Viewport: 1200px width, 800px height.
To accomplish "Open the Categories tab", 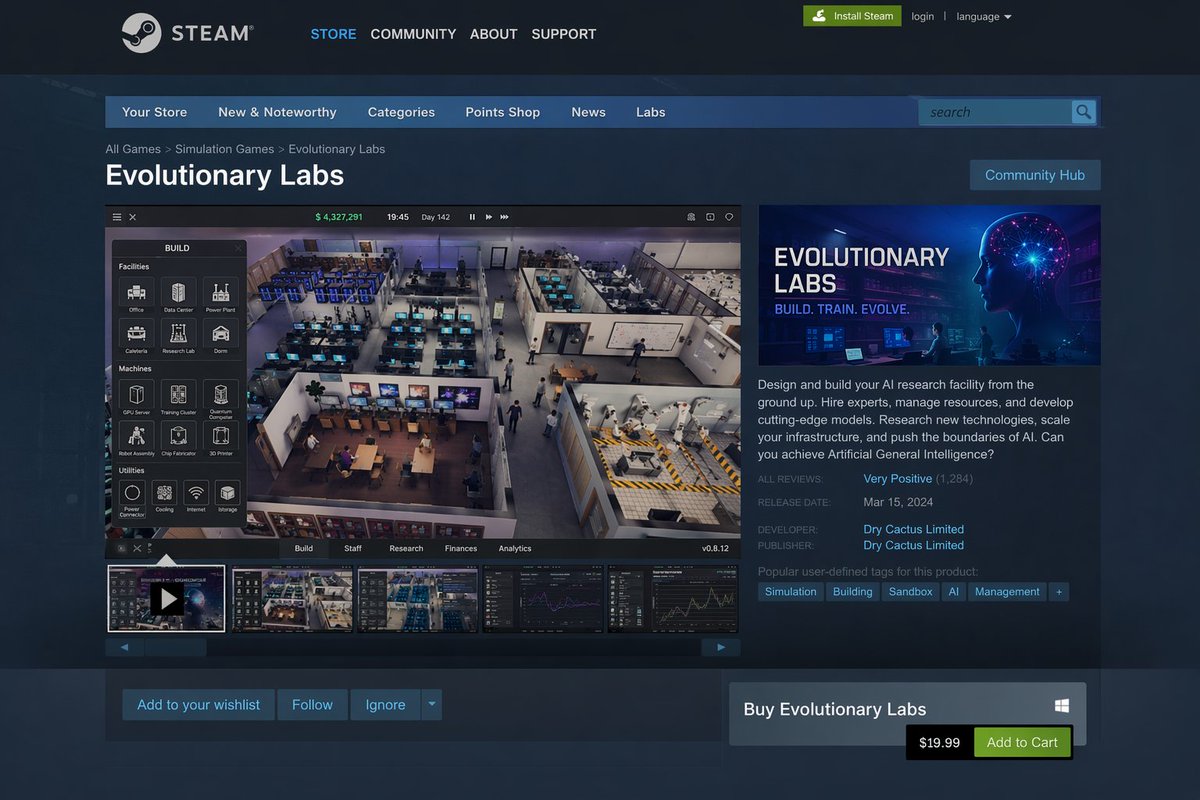I will click(401, 112).
